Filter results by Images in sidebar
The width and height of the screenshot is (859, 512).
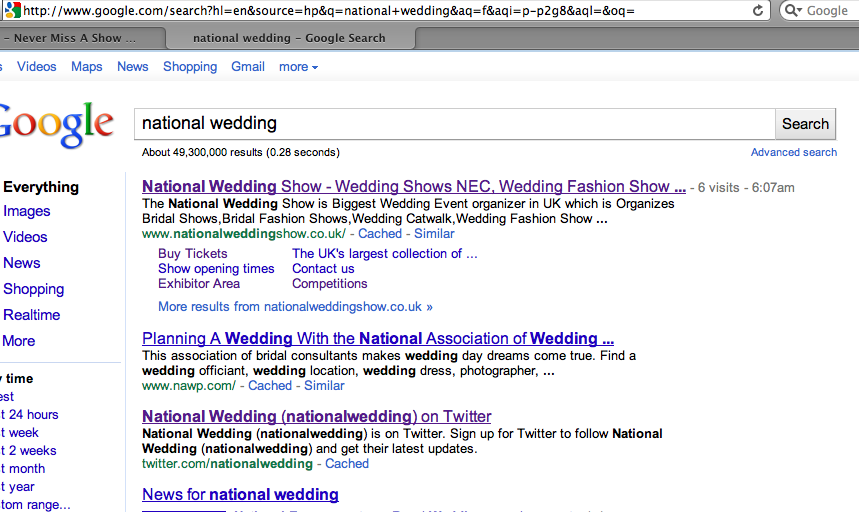tap(27, 211)
